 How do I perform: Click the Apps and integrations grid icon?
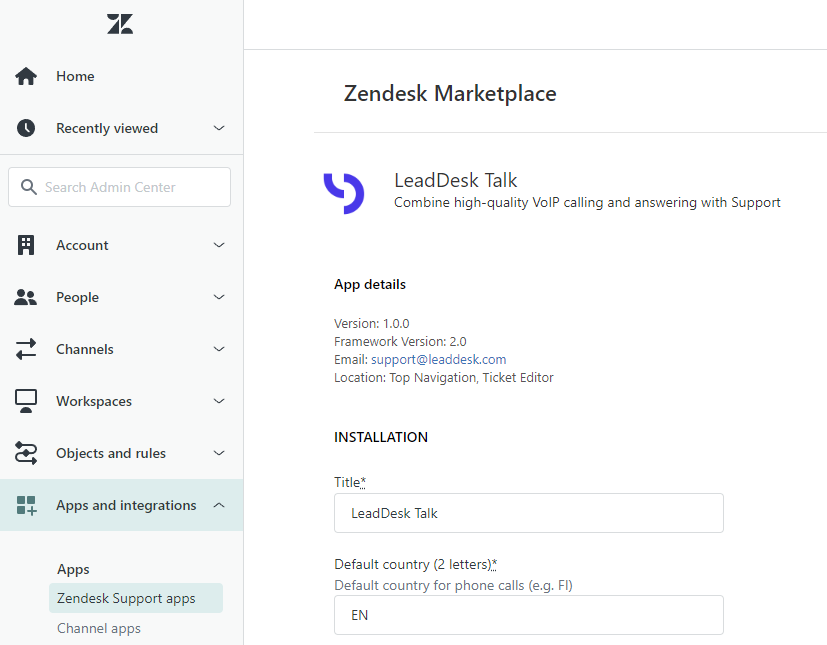click(x=26, y=505)
